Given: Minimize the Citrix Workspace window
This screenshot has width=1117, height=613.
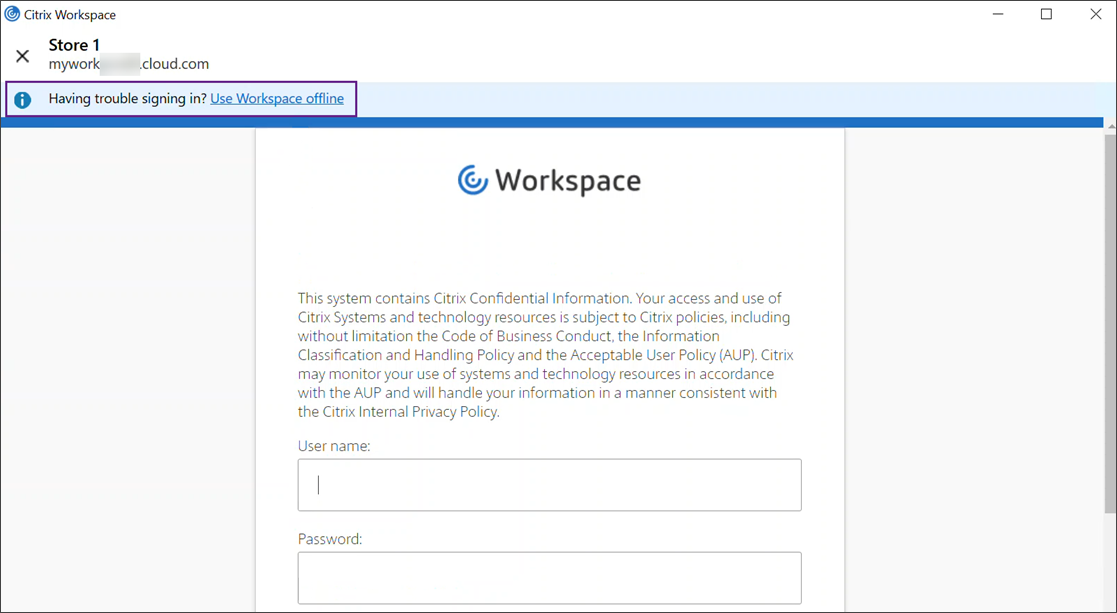Looking at the screenshot, I should 998,14.
